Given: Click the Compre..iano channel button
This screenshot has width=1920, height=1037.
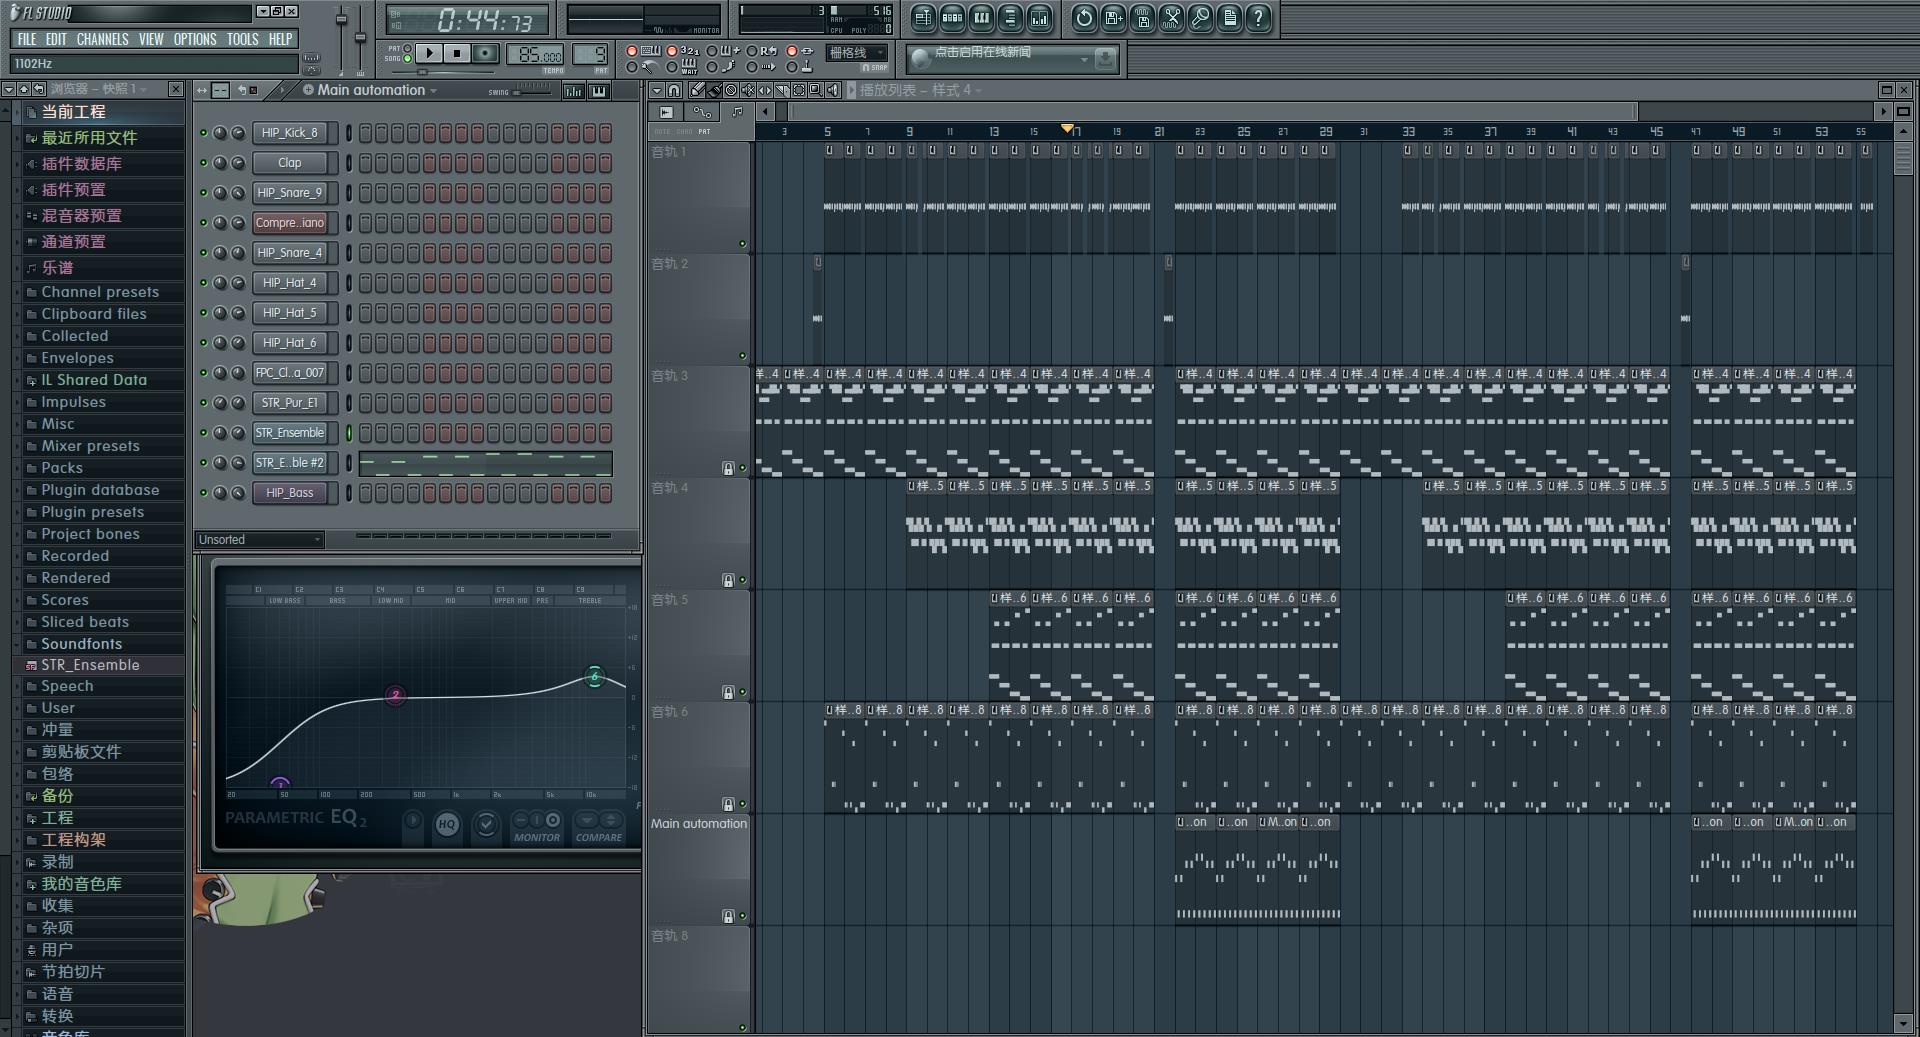Looking at the screenshot, I should 290,223.
